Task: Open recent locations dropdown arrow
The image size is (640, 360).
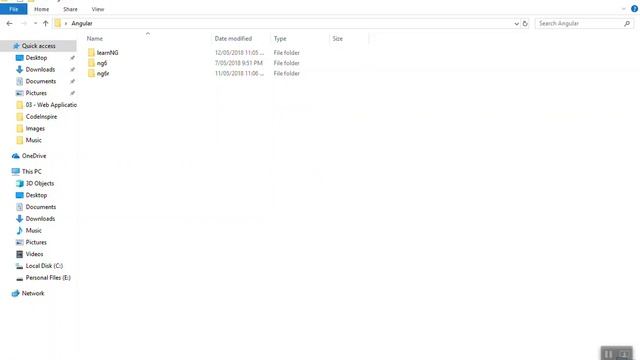Action: pos(36,24)
